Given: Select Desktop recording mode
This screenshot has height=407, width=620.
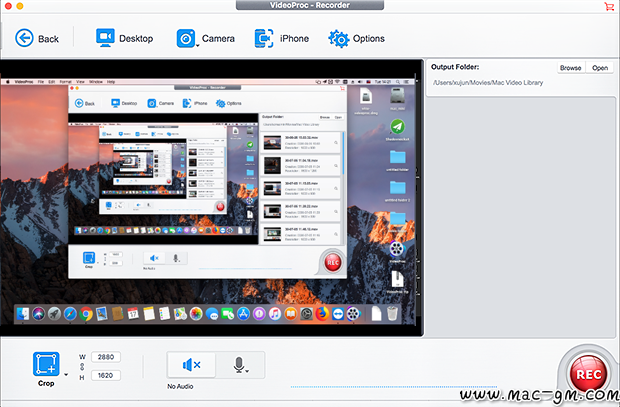Looking at the screenshot, I should point(125,38).
